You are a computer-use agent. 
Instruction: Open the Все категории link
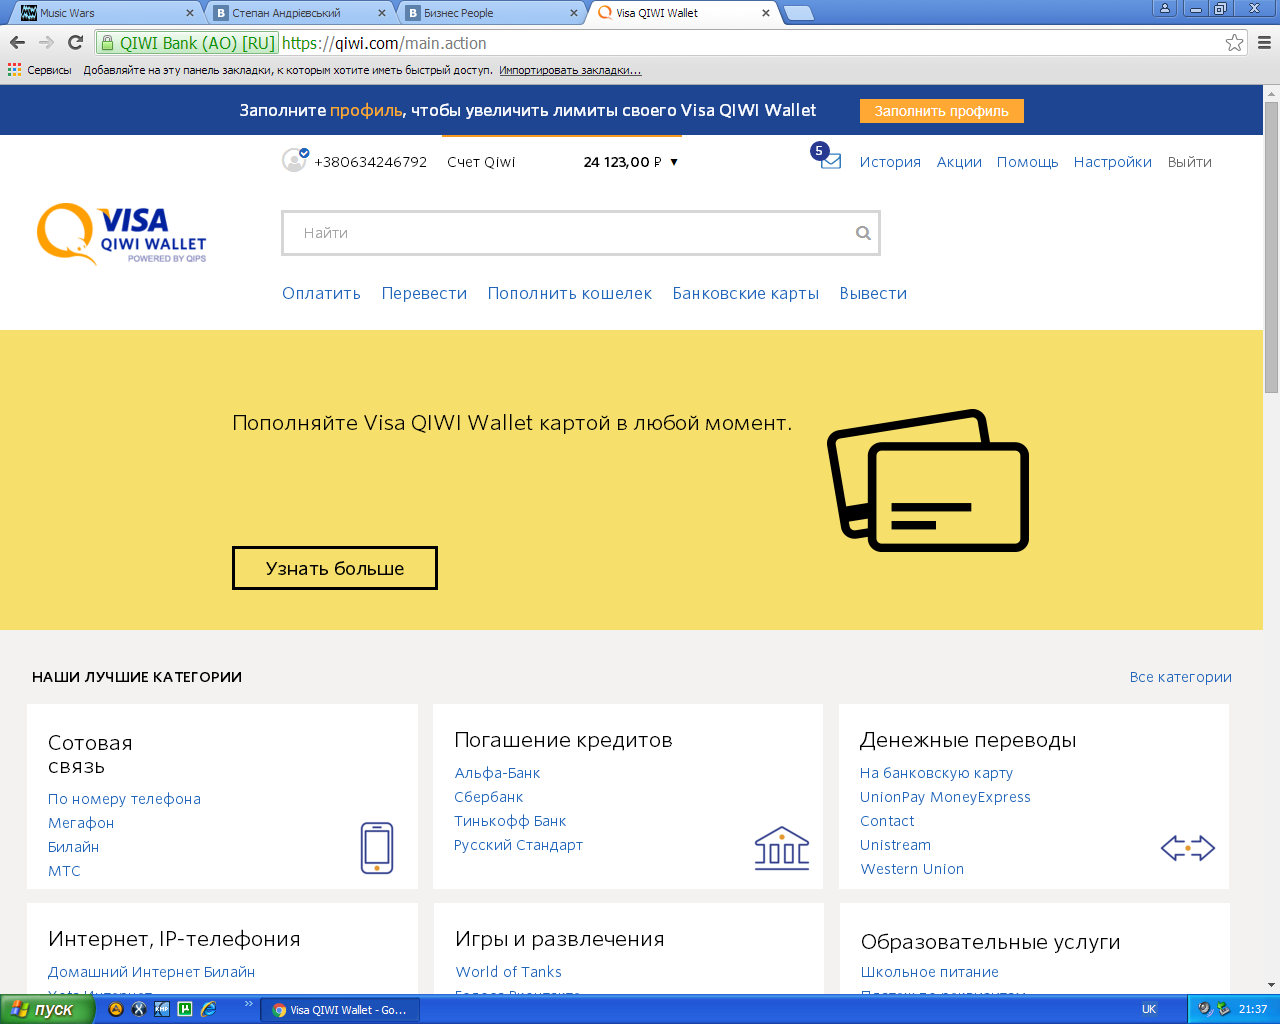point(1180,677)
